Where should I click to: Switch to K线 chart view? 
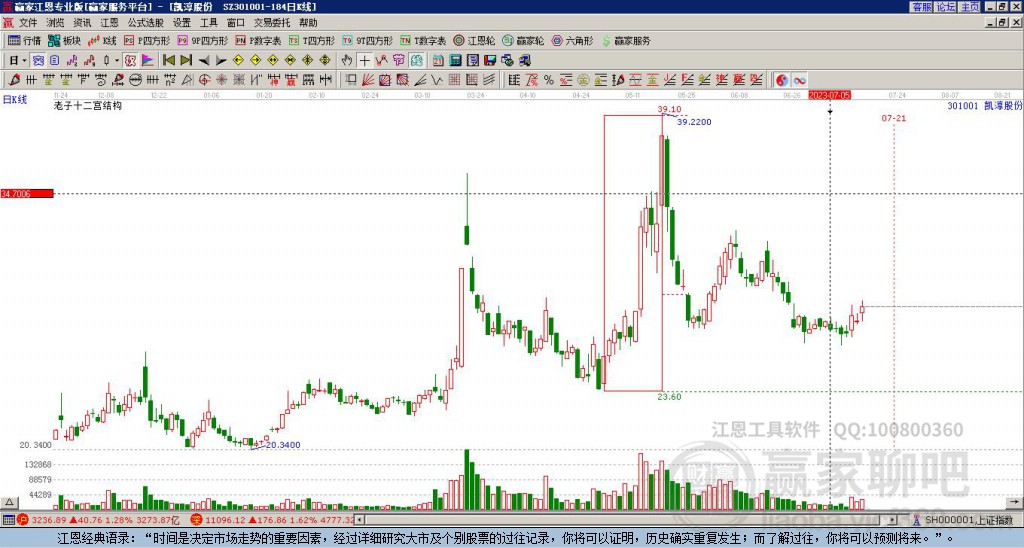pos(102,40)
